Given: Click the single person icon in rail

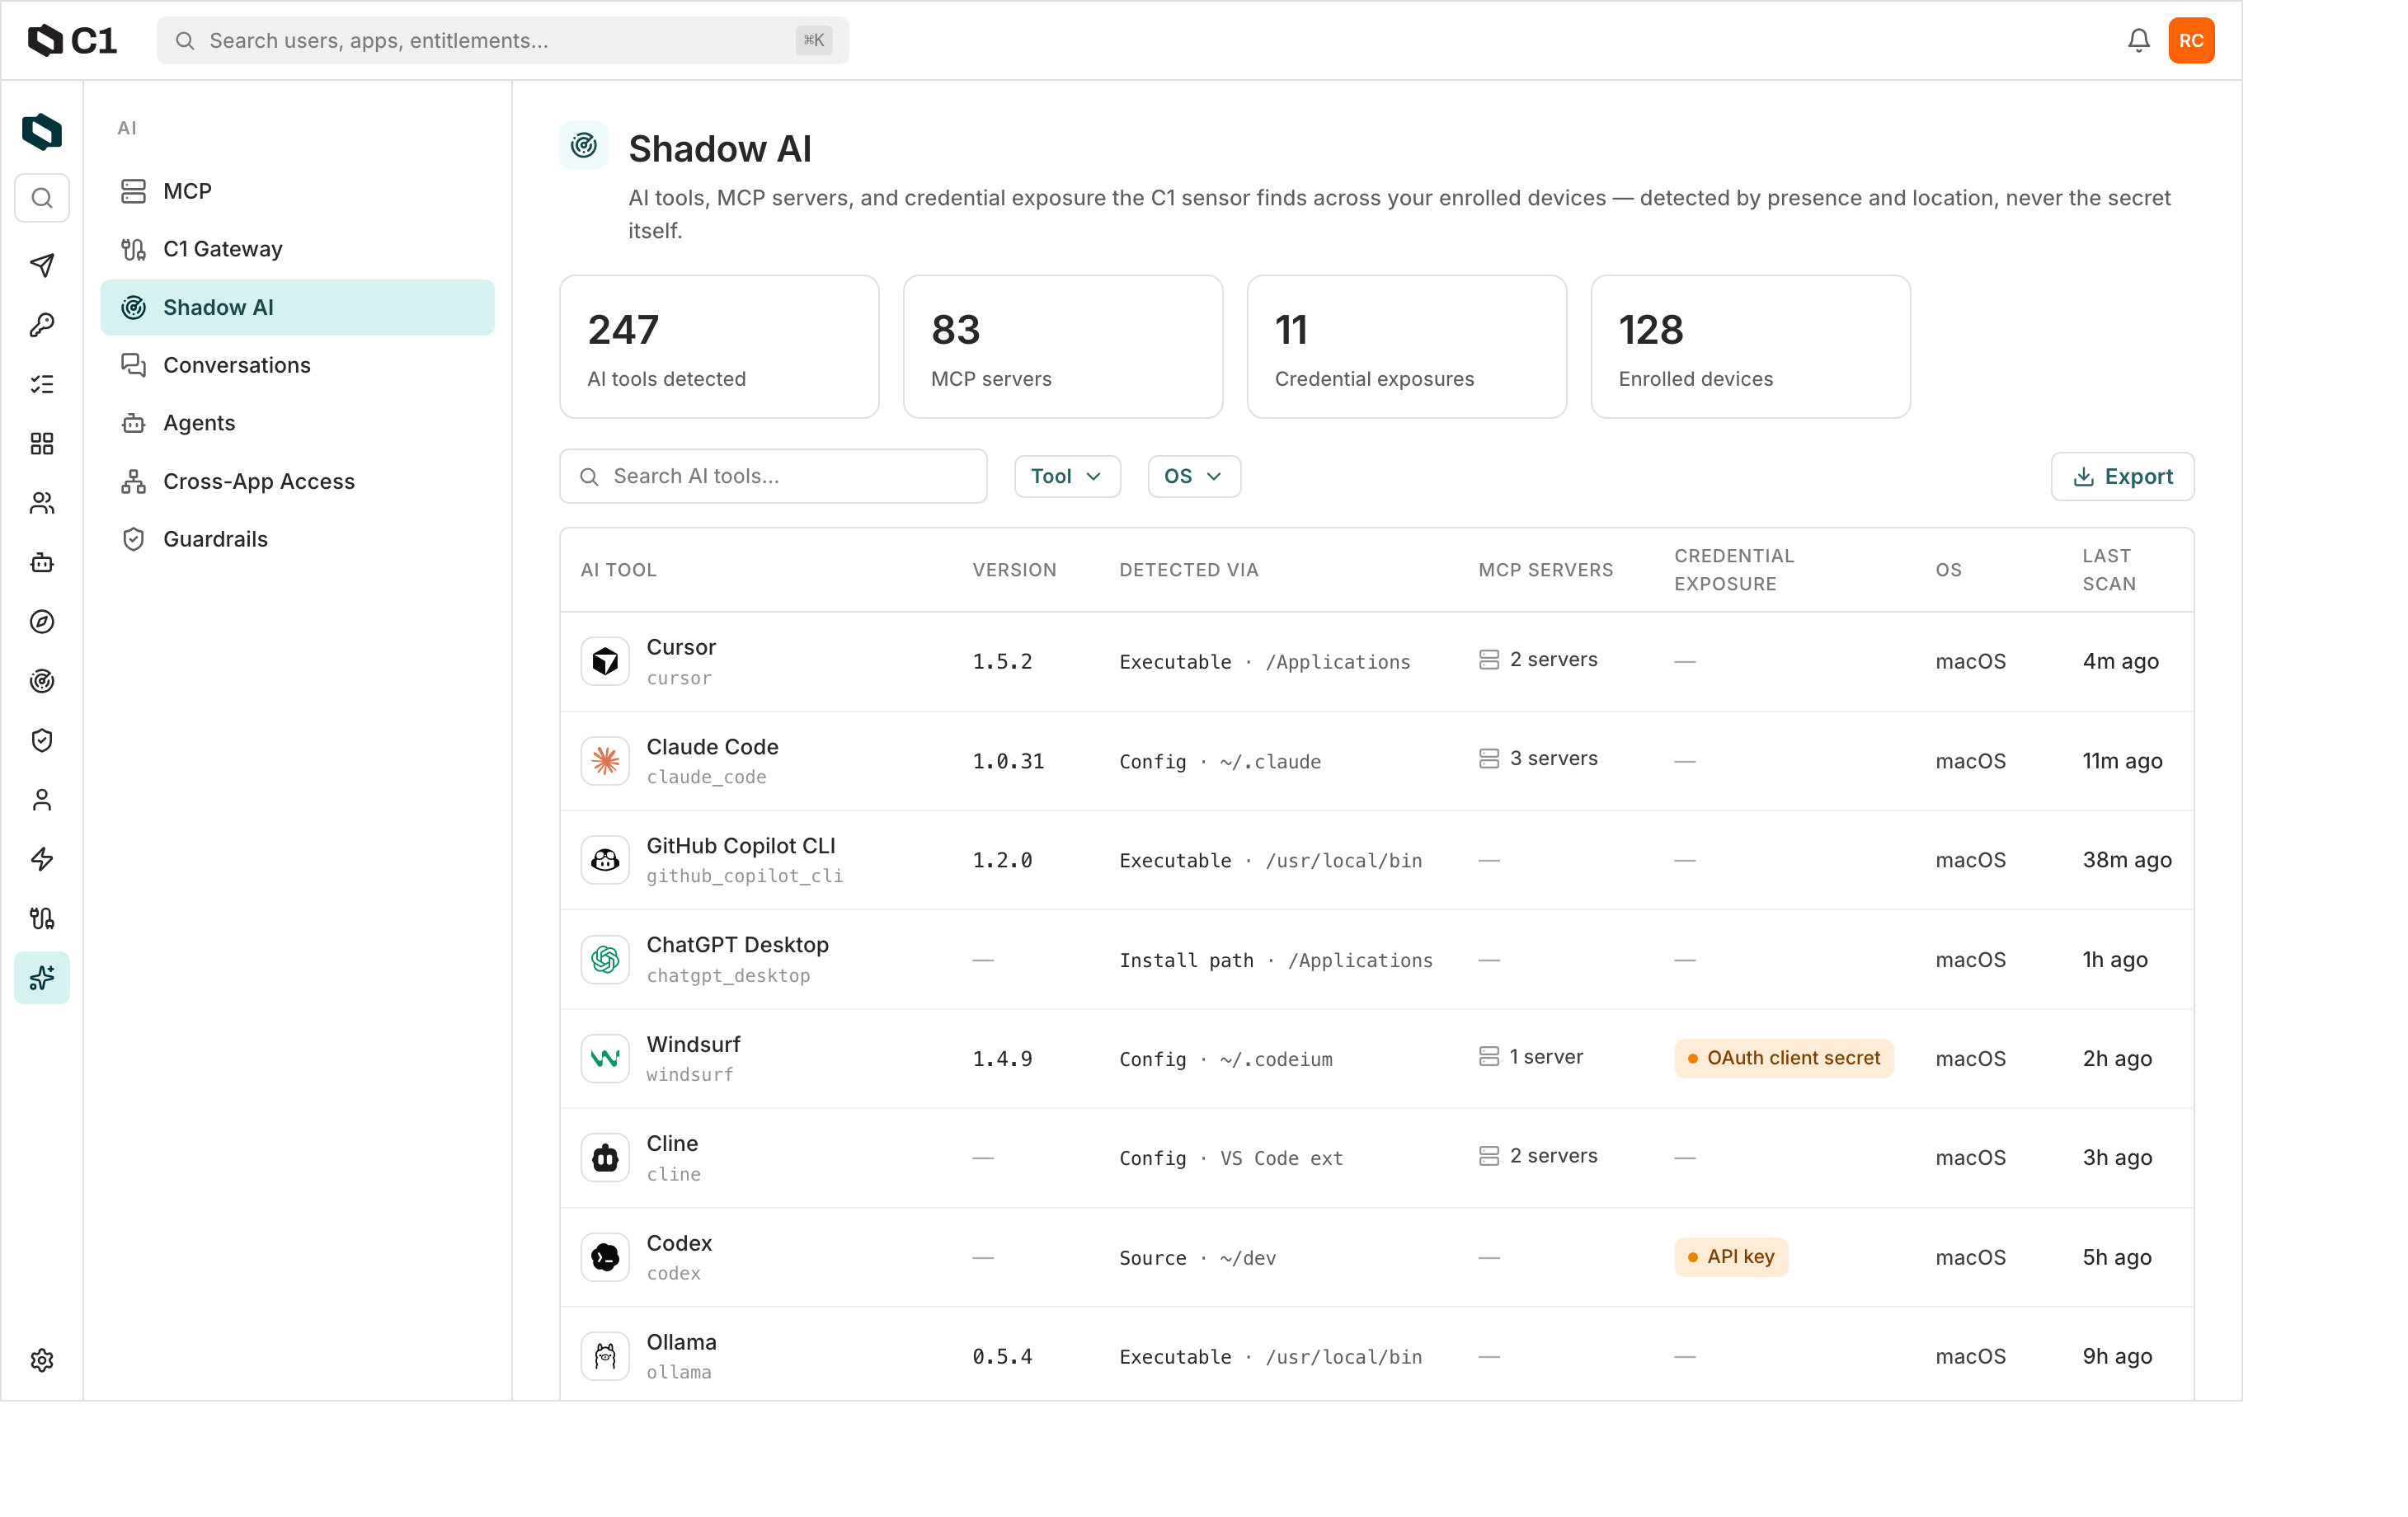Looking at the screenshot, I should tap(42, 800).
